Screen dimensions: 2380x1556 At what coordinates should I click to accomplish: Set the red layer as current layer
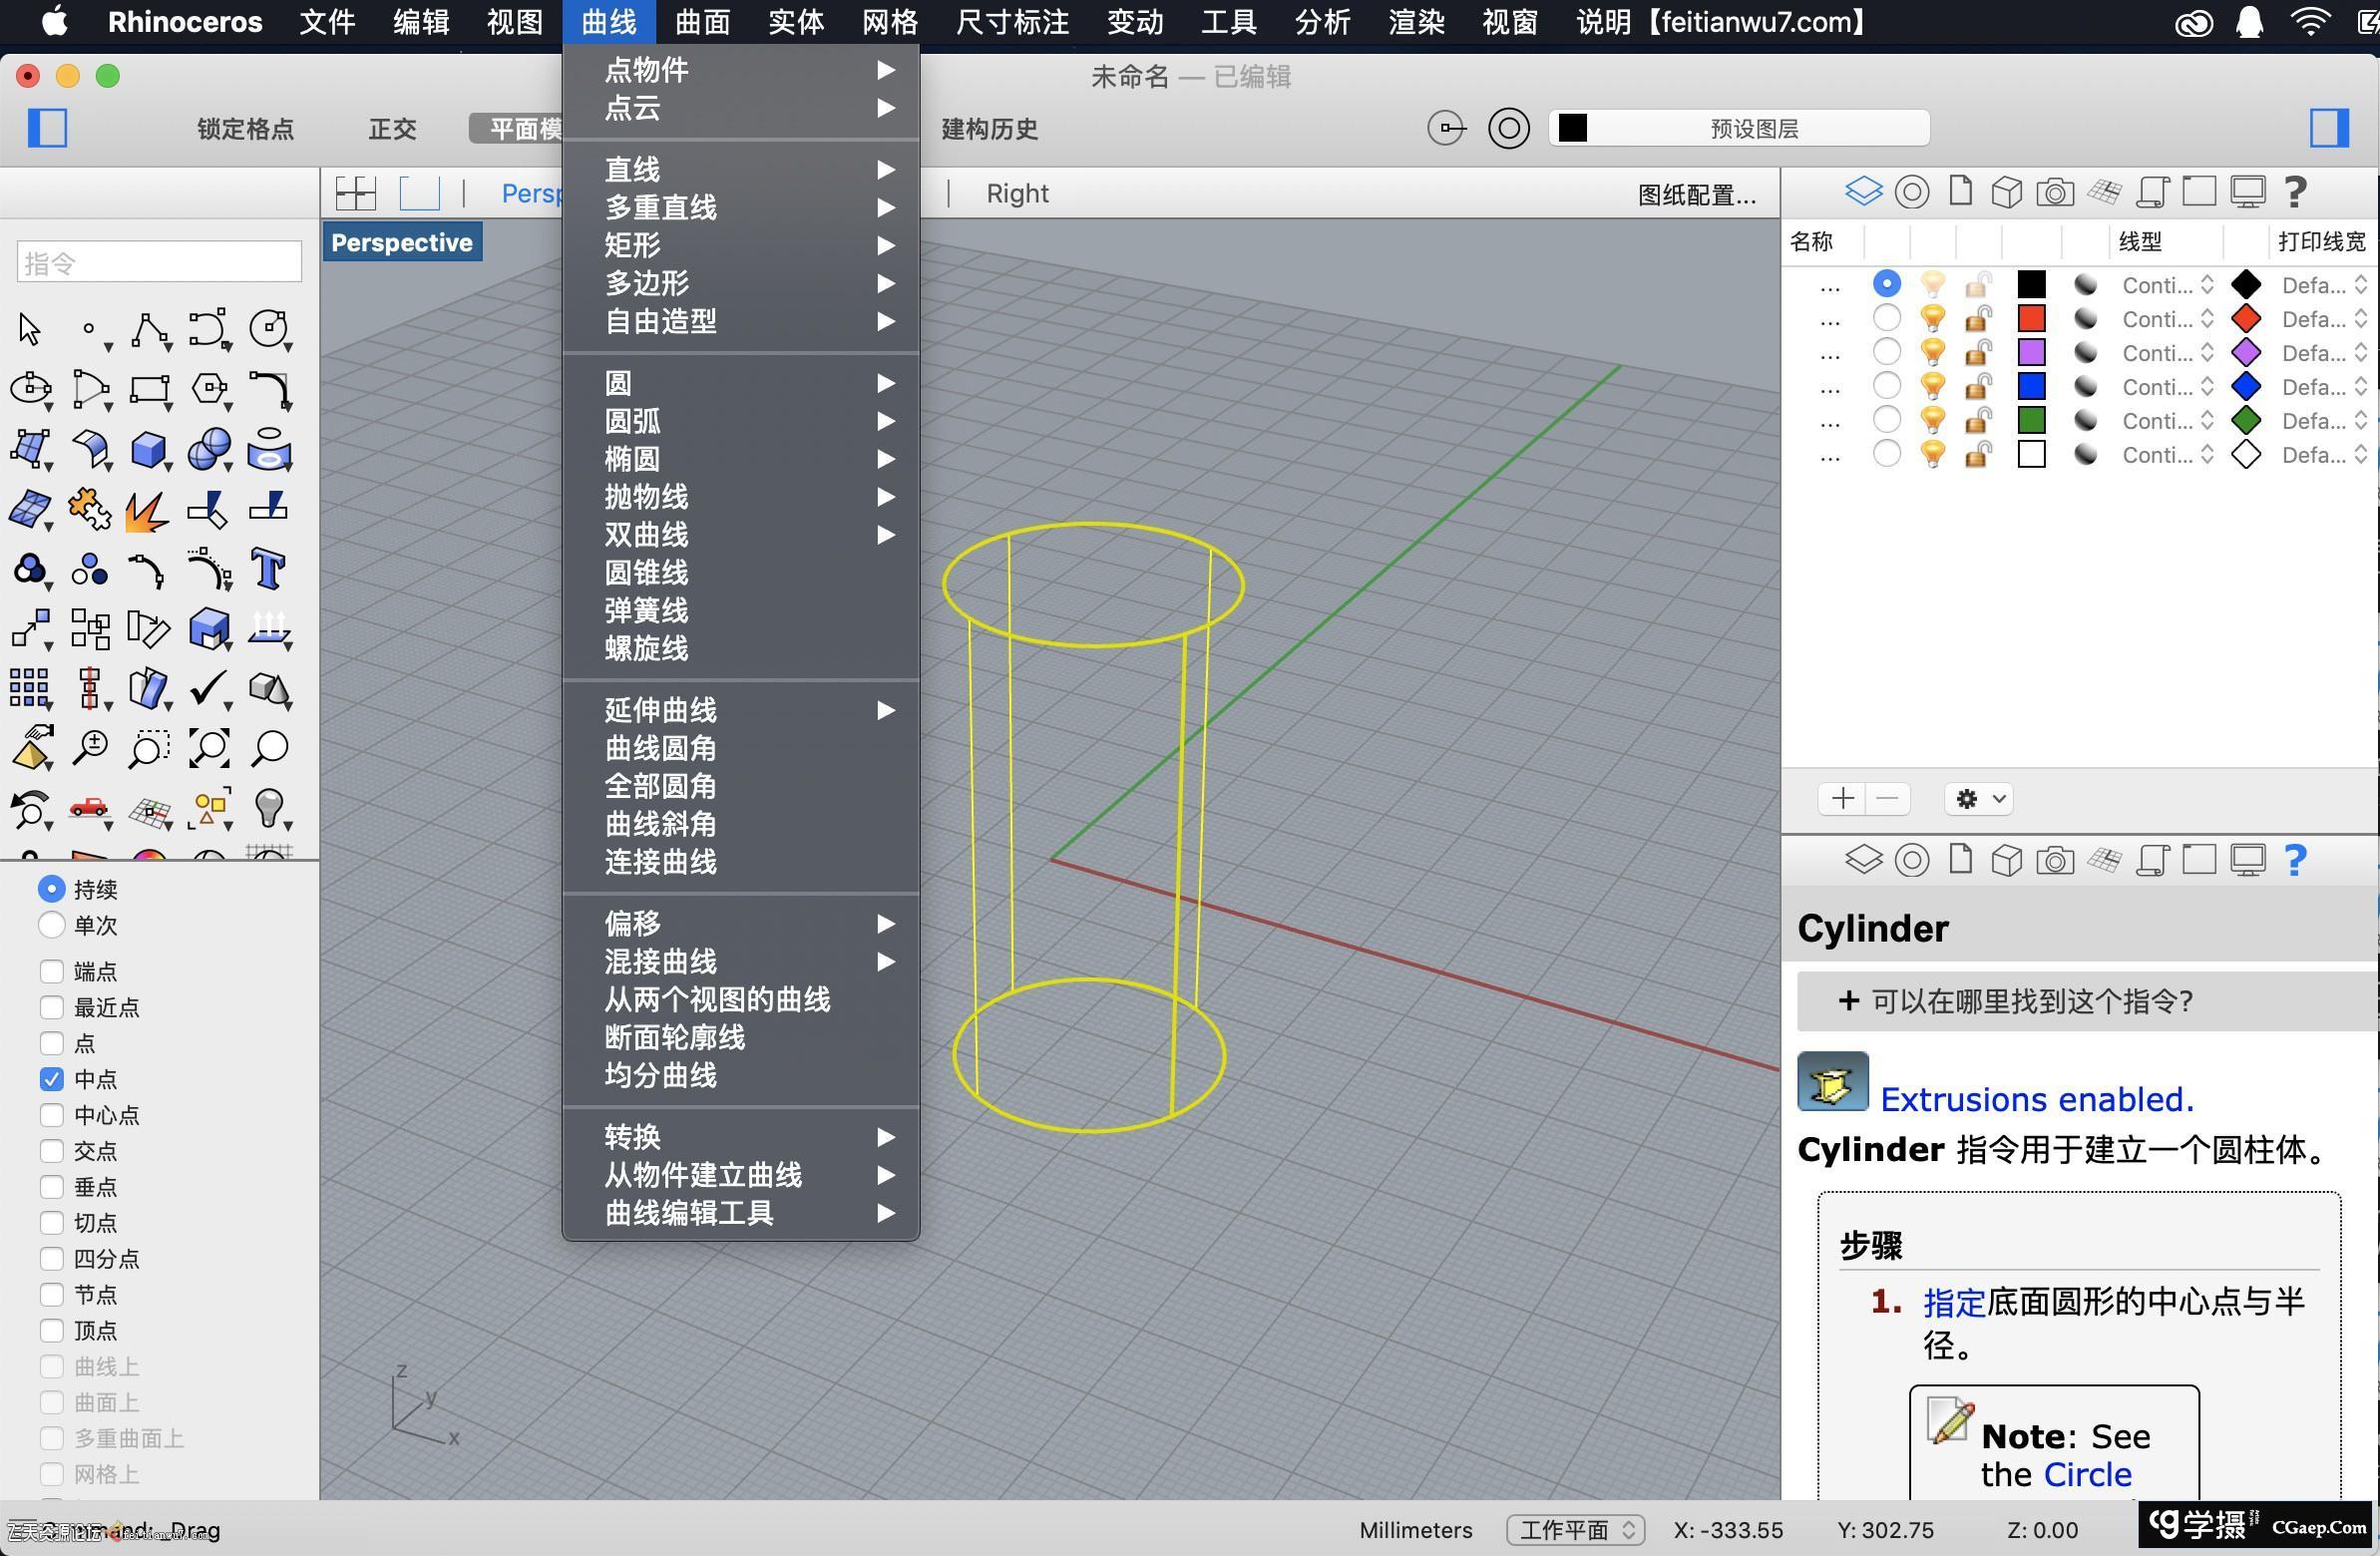[x=1887, y=318]
